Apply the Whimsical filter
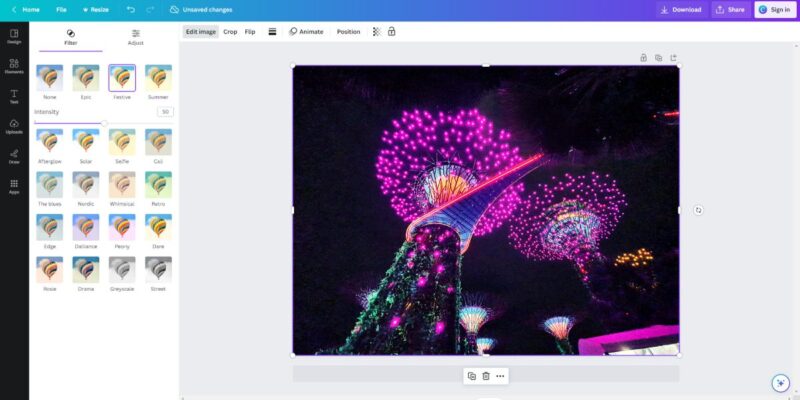800x400 pixels. (x=122, y=185)
